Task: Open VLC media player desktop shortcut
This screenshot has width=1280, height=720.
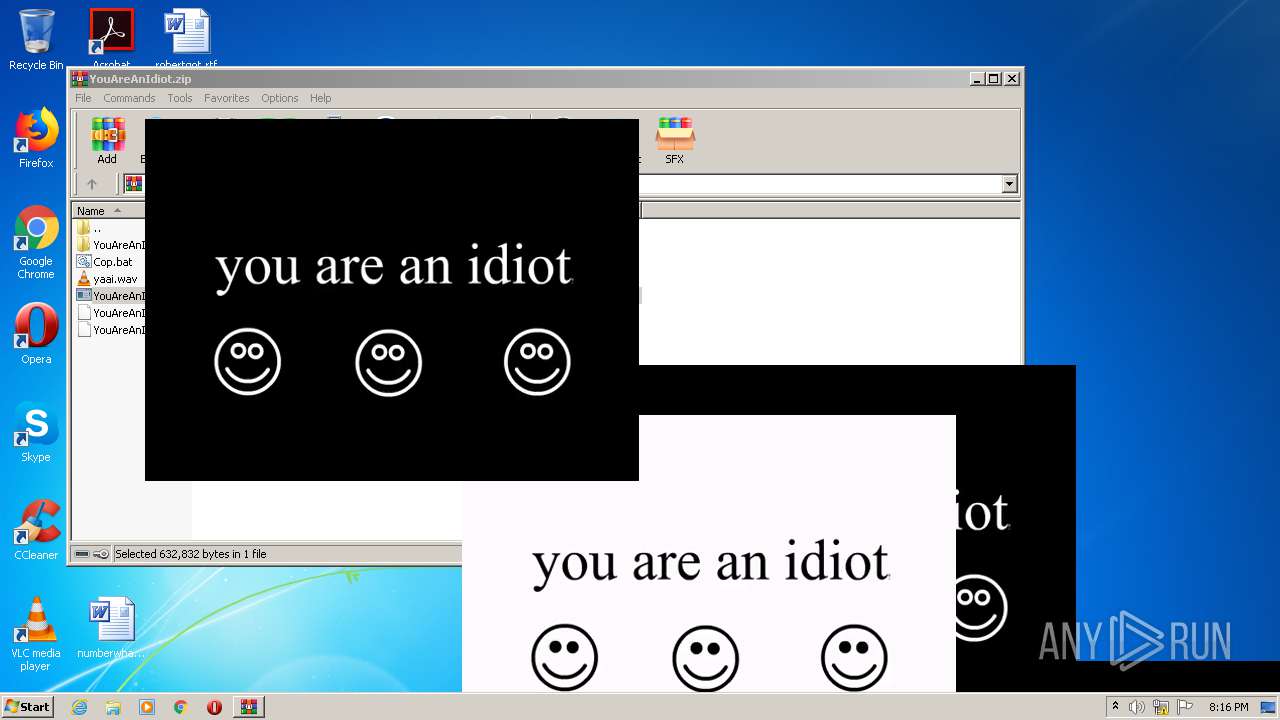Action: [x=36, y=634]
